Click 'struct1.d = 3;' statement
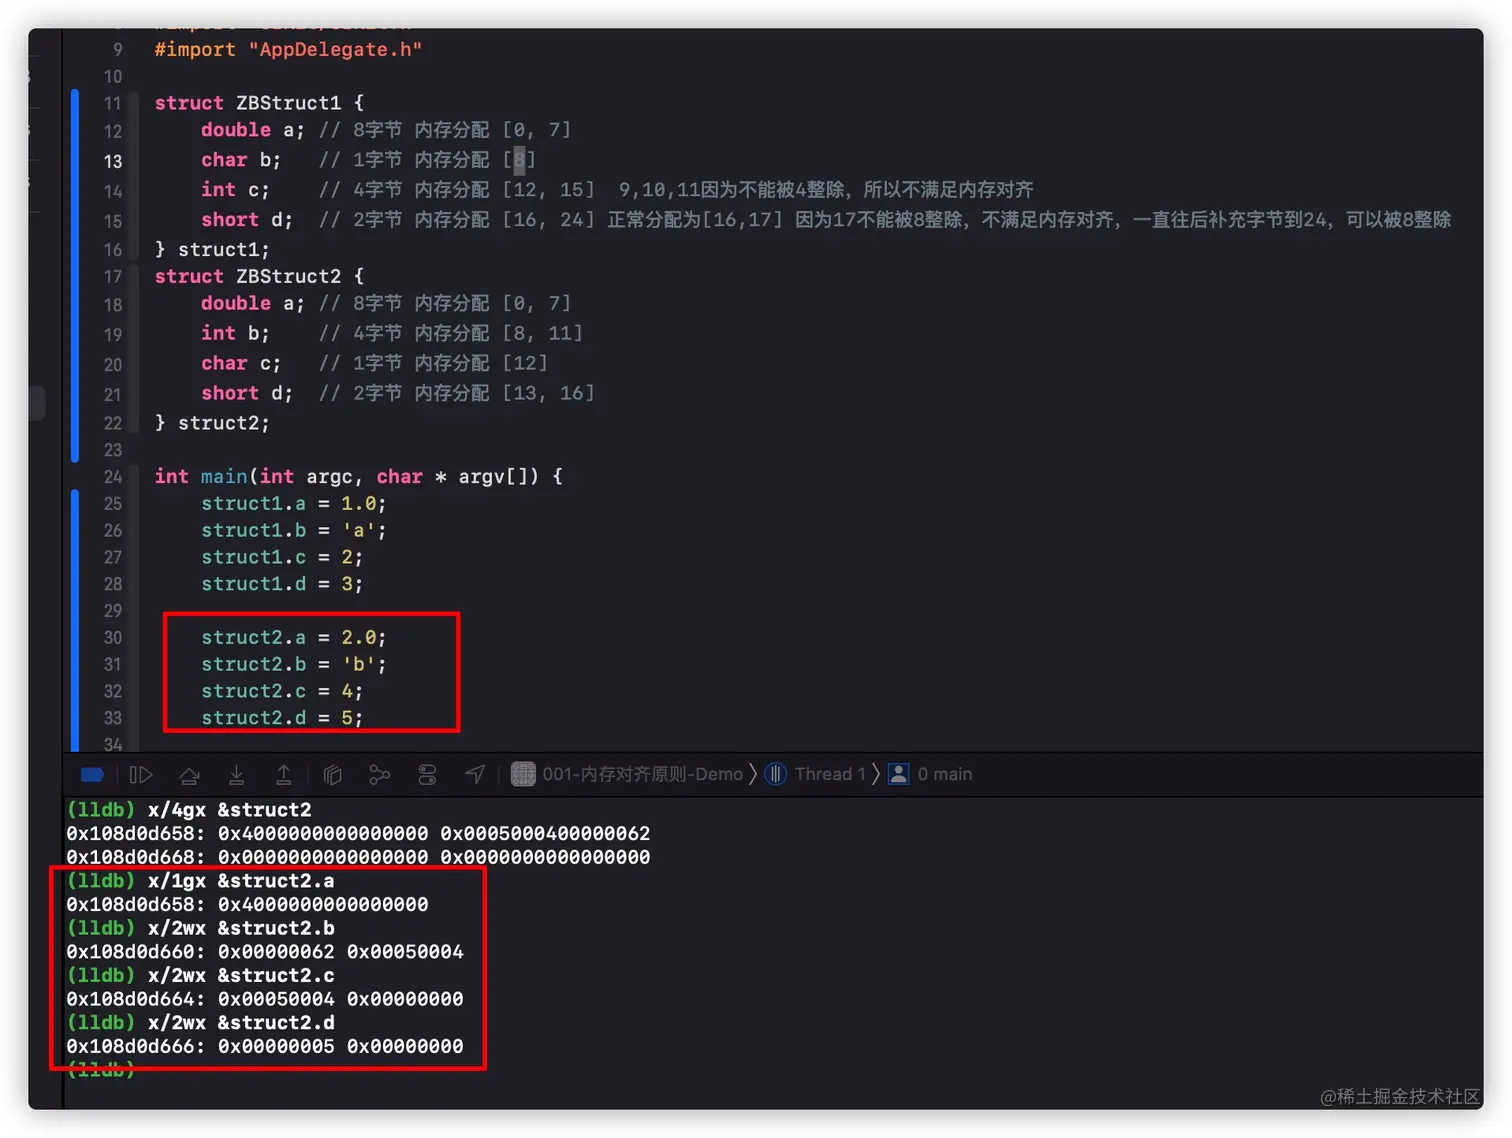The width and height of the screenshot is (1512, 1138). pos(282,584)
